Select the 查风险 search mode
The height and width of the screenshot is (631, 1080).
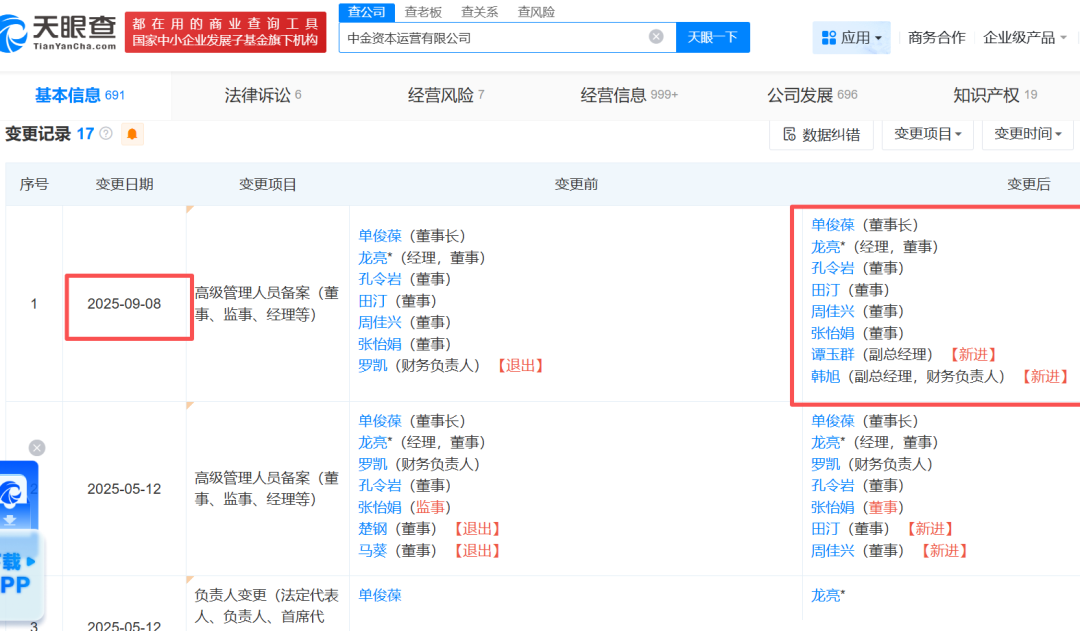(x=536, y=12)
